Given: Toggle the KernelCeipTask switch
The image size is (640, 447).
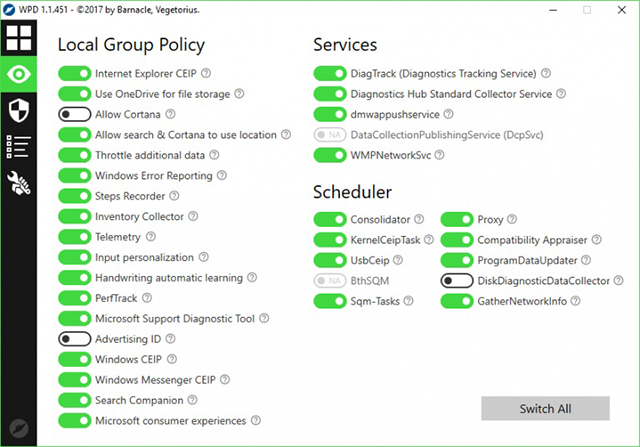Looking at the screenshot, I should tap(330, 240).
